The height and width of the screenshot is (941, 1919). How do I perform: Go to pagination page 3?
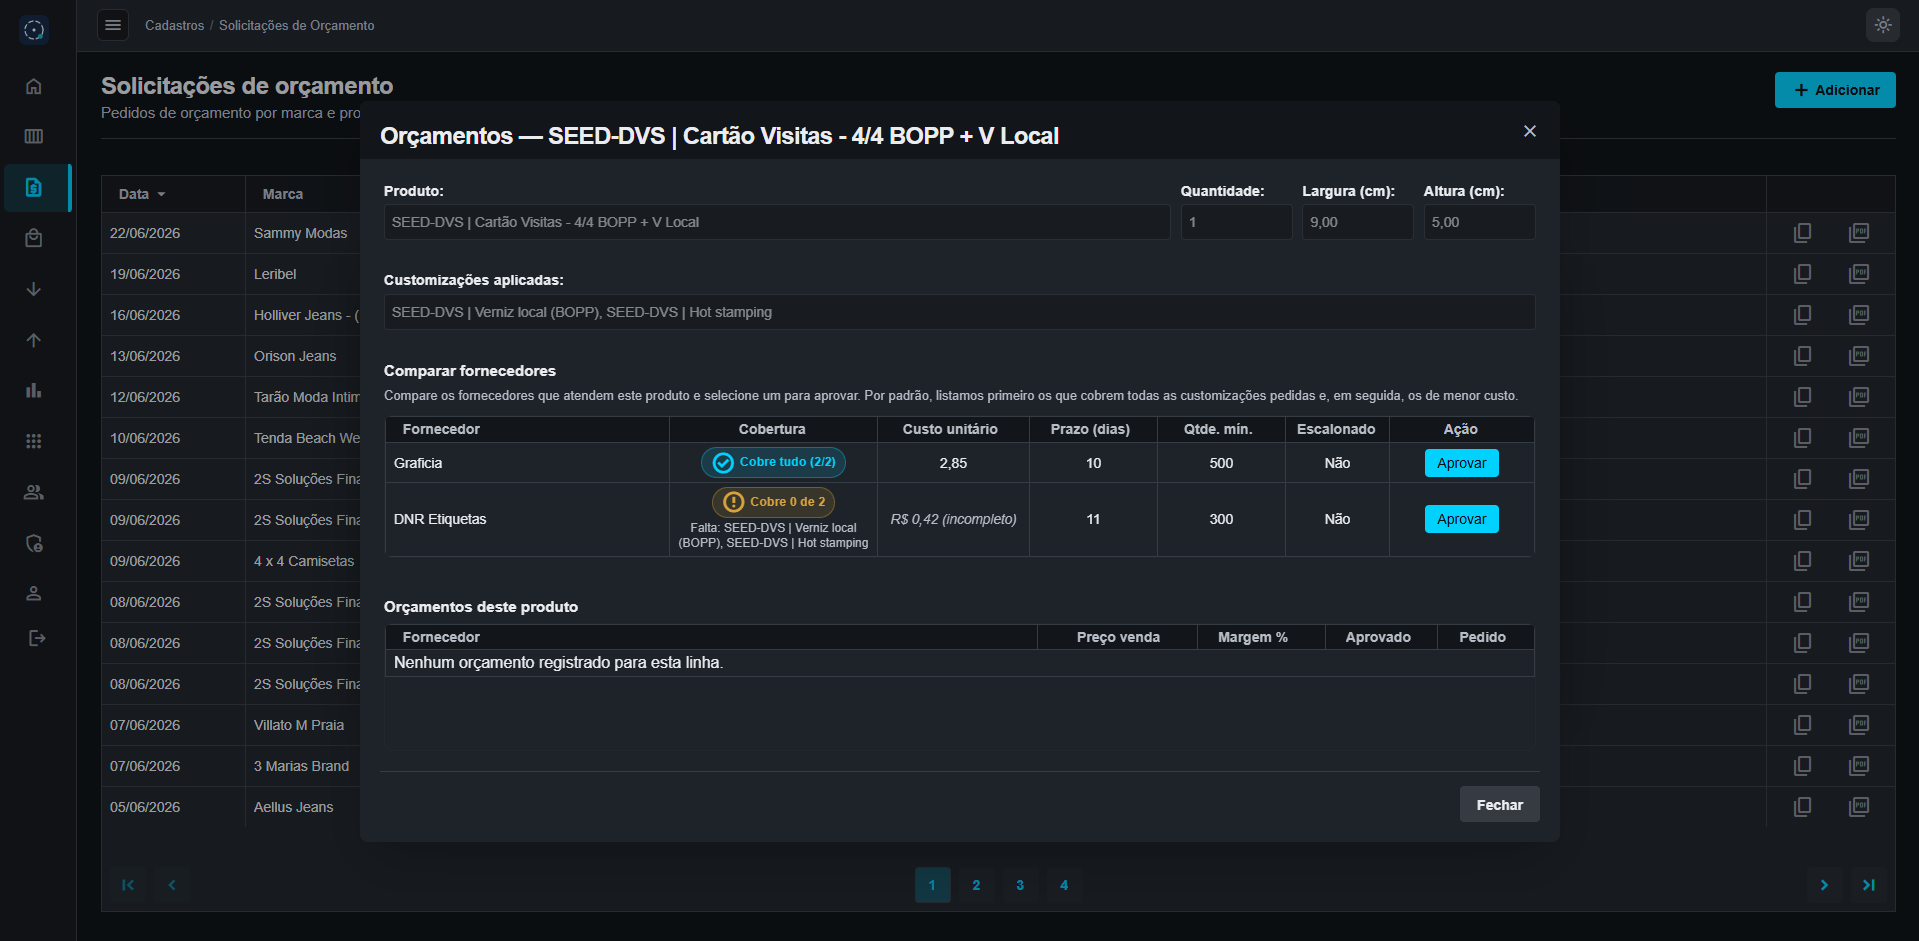[1020, 885]
